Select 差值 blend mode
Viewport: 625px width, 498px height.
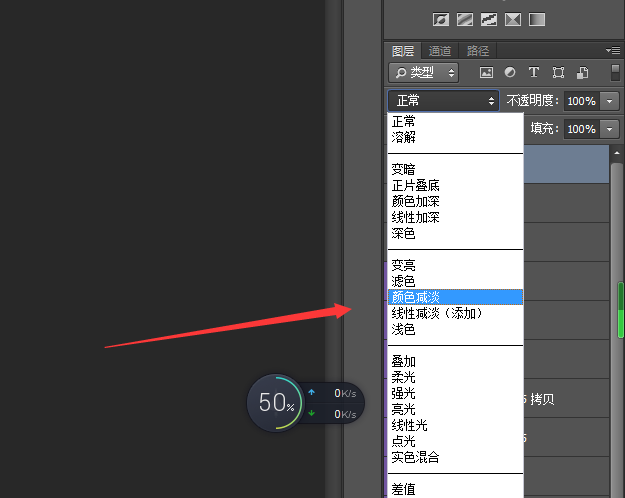455,489
